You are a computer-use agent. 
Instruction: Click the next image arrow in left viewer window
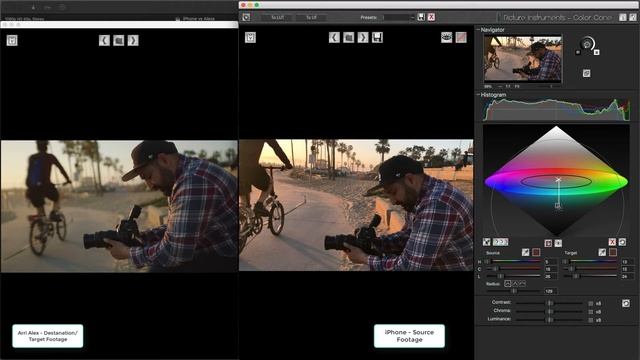click(133, 40)
